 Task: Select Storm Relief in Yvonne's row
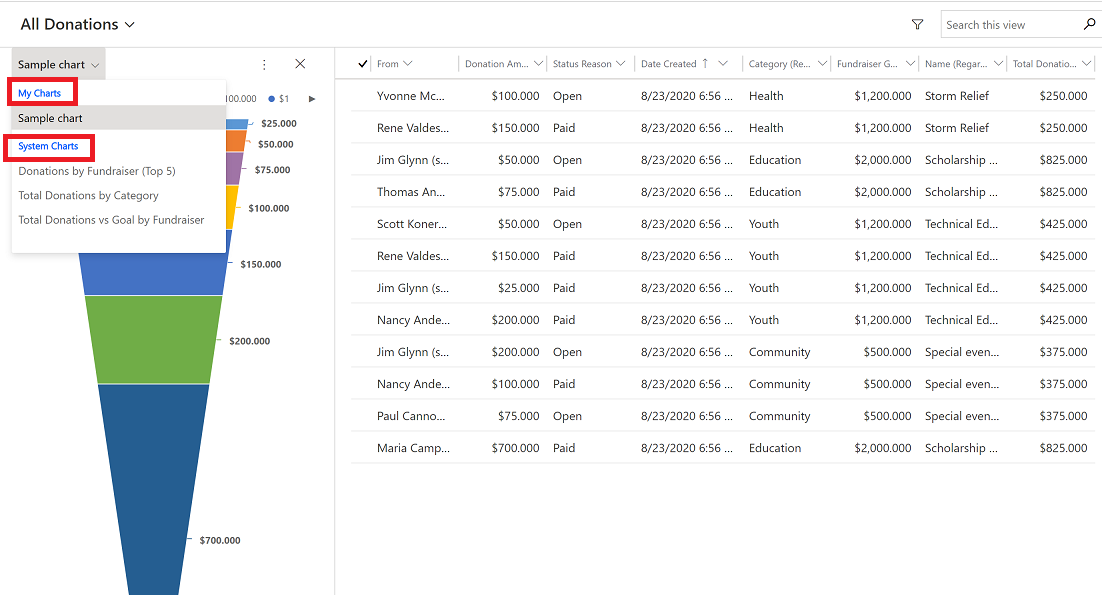pyautogui.click(x=957, y=96)
